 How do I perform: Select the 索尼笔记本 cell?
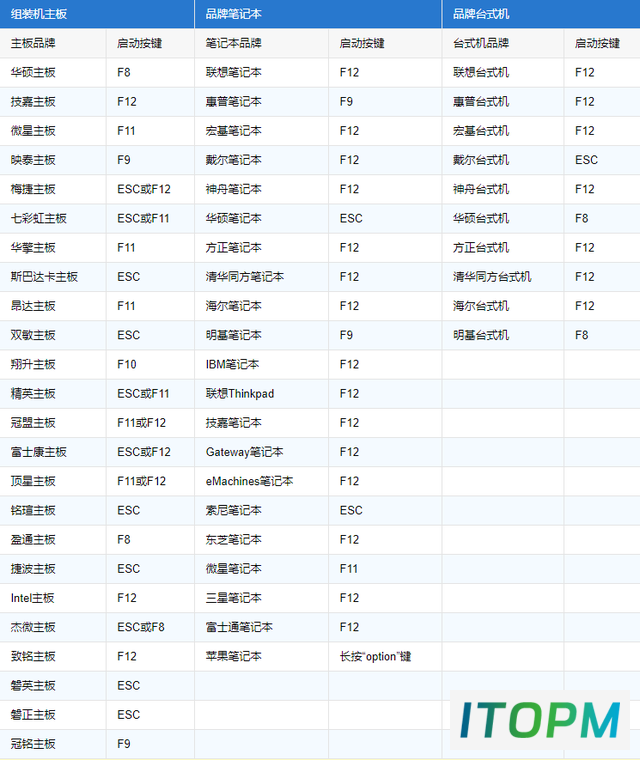pos(261,510)
